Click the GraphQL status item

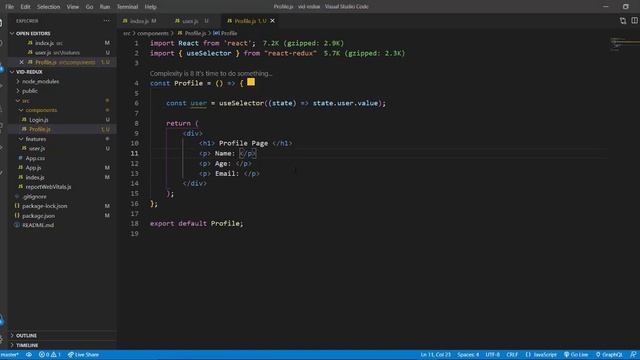[x=609, y=355]
